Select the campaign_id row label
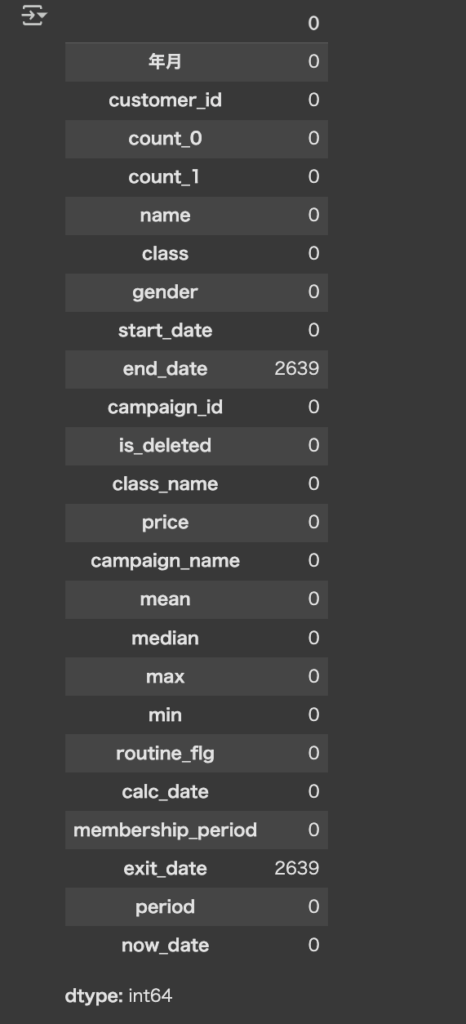Viewport: 466px width, 1024px height. click(165, 408)
